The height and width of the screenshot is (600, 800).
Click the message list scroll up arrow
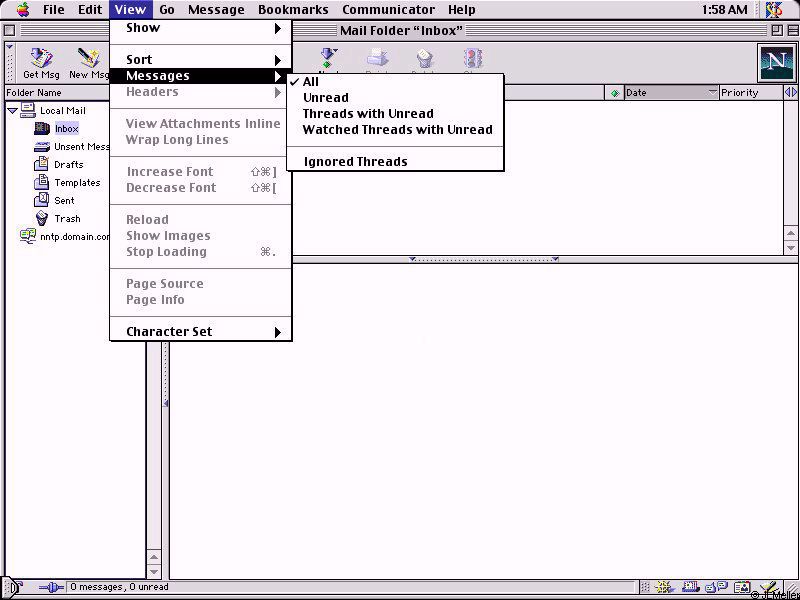790,233
